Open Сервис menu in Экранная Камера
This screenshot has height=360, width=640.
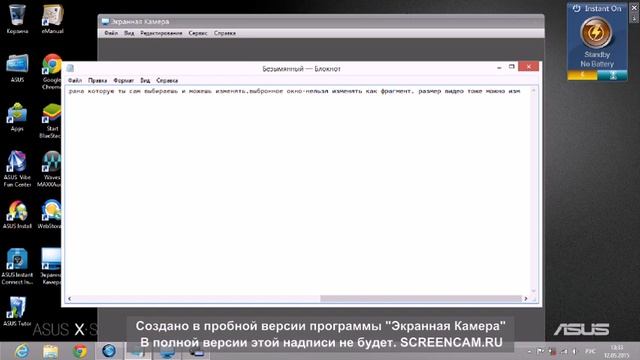(x=198, y=33)
